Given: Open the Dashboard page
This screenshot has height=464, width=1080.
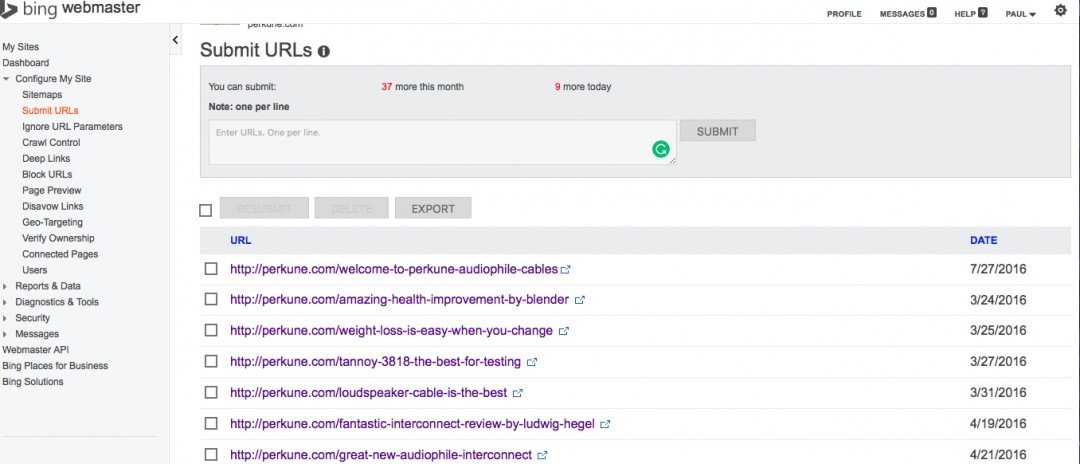Looking at the screenshot, I should click(x=25, y=63).
